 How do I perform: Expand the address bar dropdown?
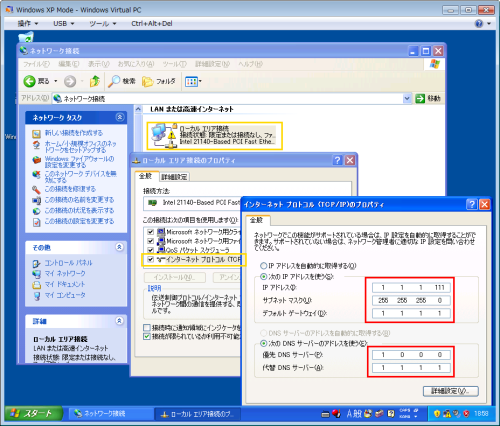(407, 98)
